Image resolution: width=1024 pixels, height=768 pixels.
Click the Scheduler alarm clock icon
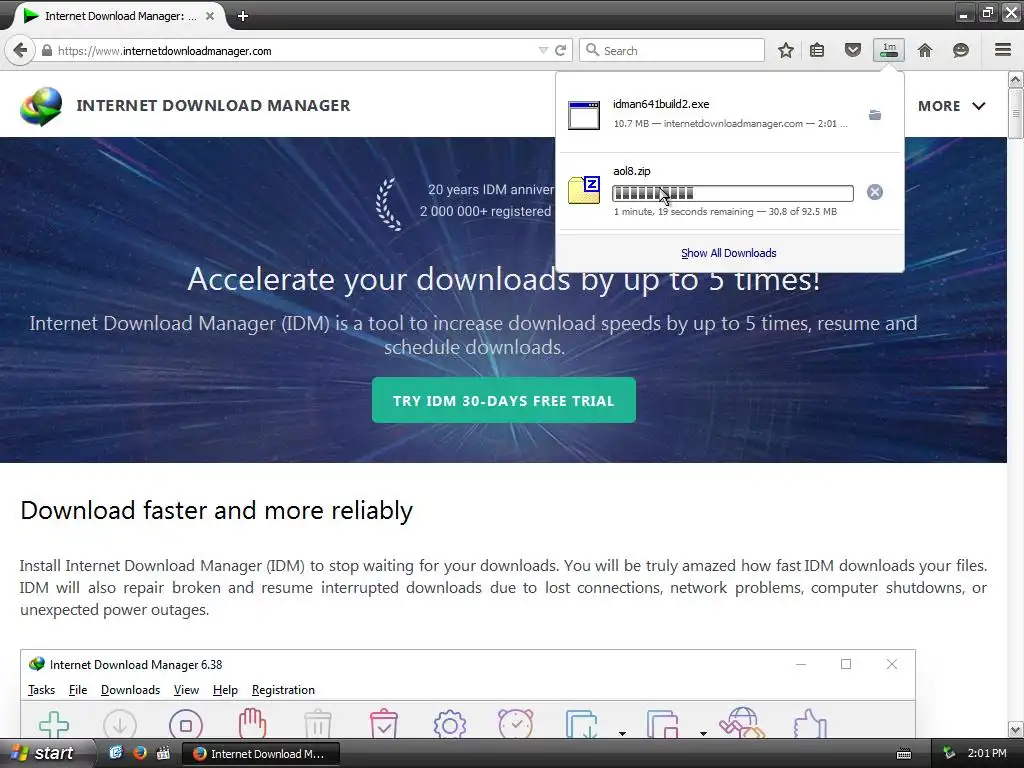(516, 724)
